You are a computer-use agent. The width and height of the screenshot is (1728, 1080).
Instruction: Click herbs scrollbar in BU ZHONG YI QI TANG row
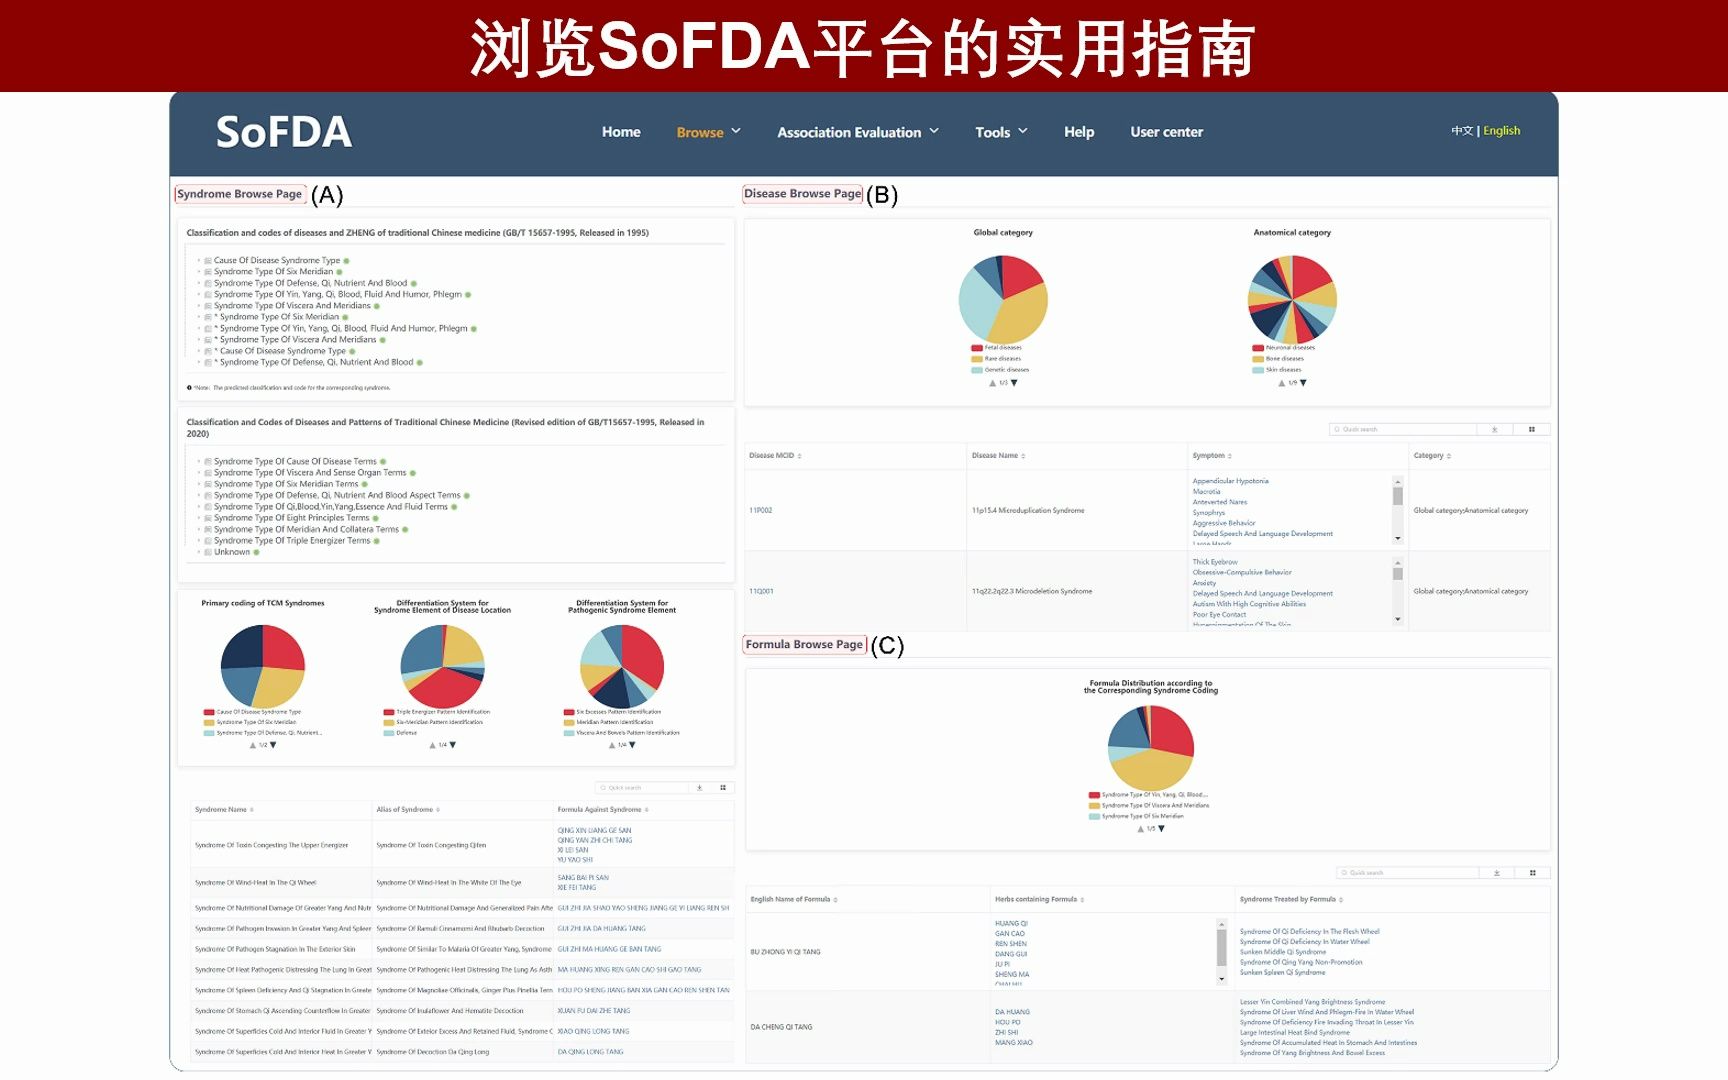point(1221,951)
